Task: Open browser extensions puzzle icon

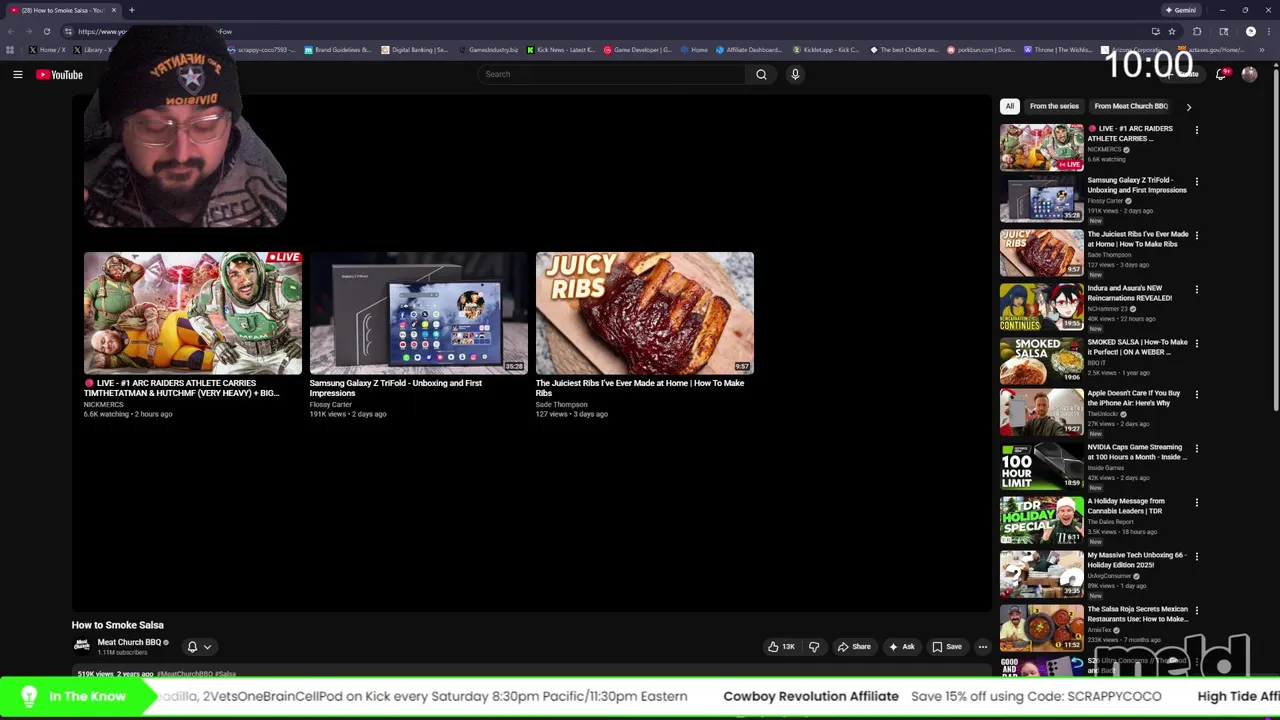Action: [x=1197, y=31]
